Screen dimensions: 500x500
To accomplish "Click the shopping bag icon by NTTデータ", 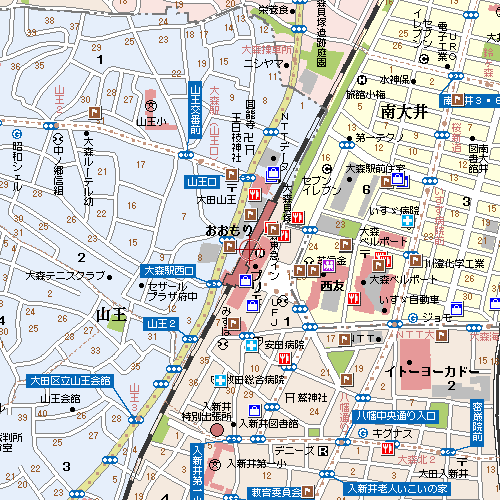I will click(273, 174).
